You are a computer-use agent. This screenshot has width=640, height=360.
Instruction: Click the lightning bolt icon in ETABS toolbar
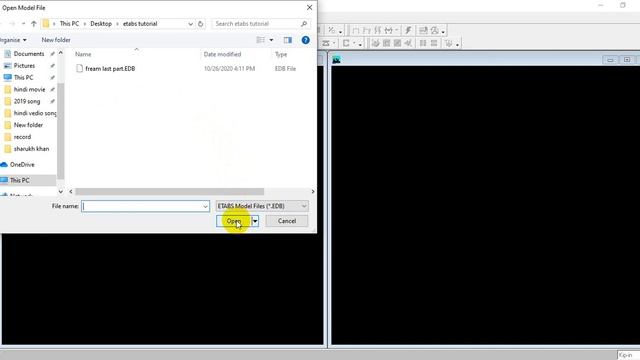[408, 30]
